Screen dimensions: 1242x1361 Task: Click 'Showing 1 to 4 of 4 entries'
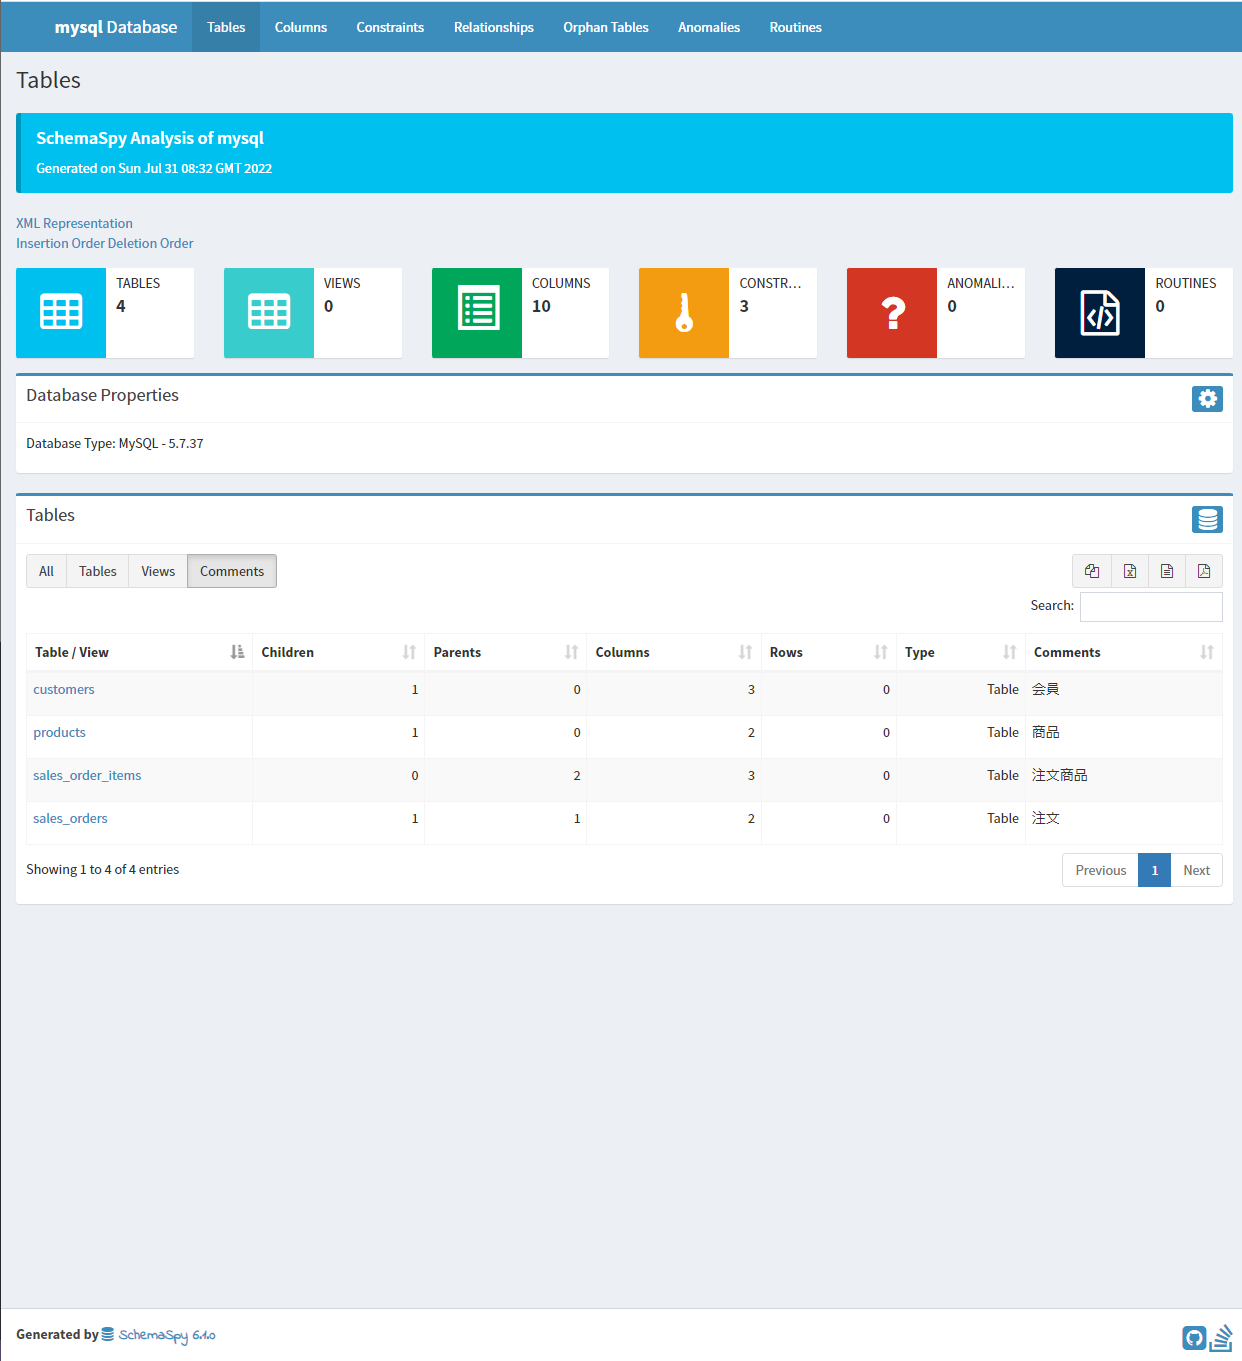[103, 869]
